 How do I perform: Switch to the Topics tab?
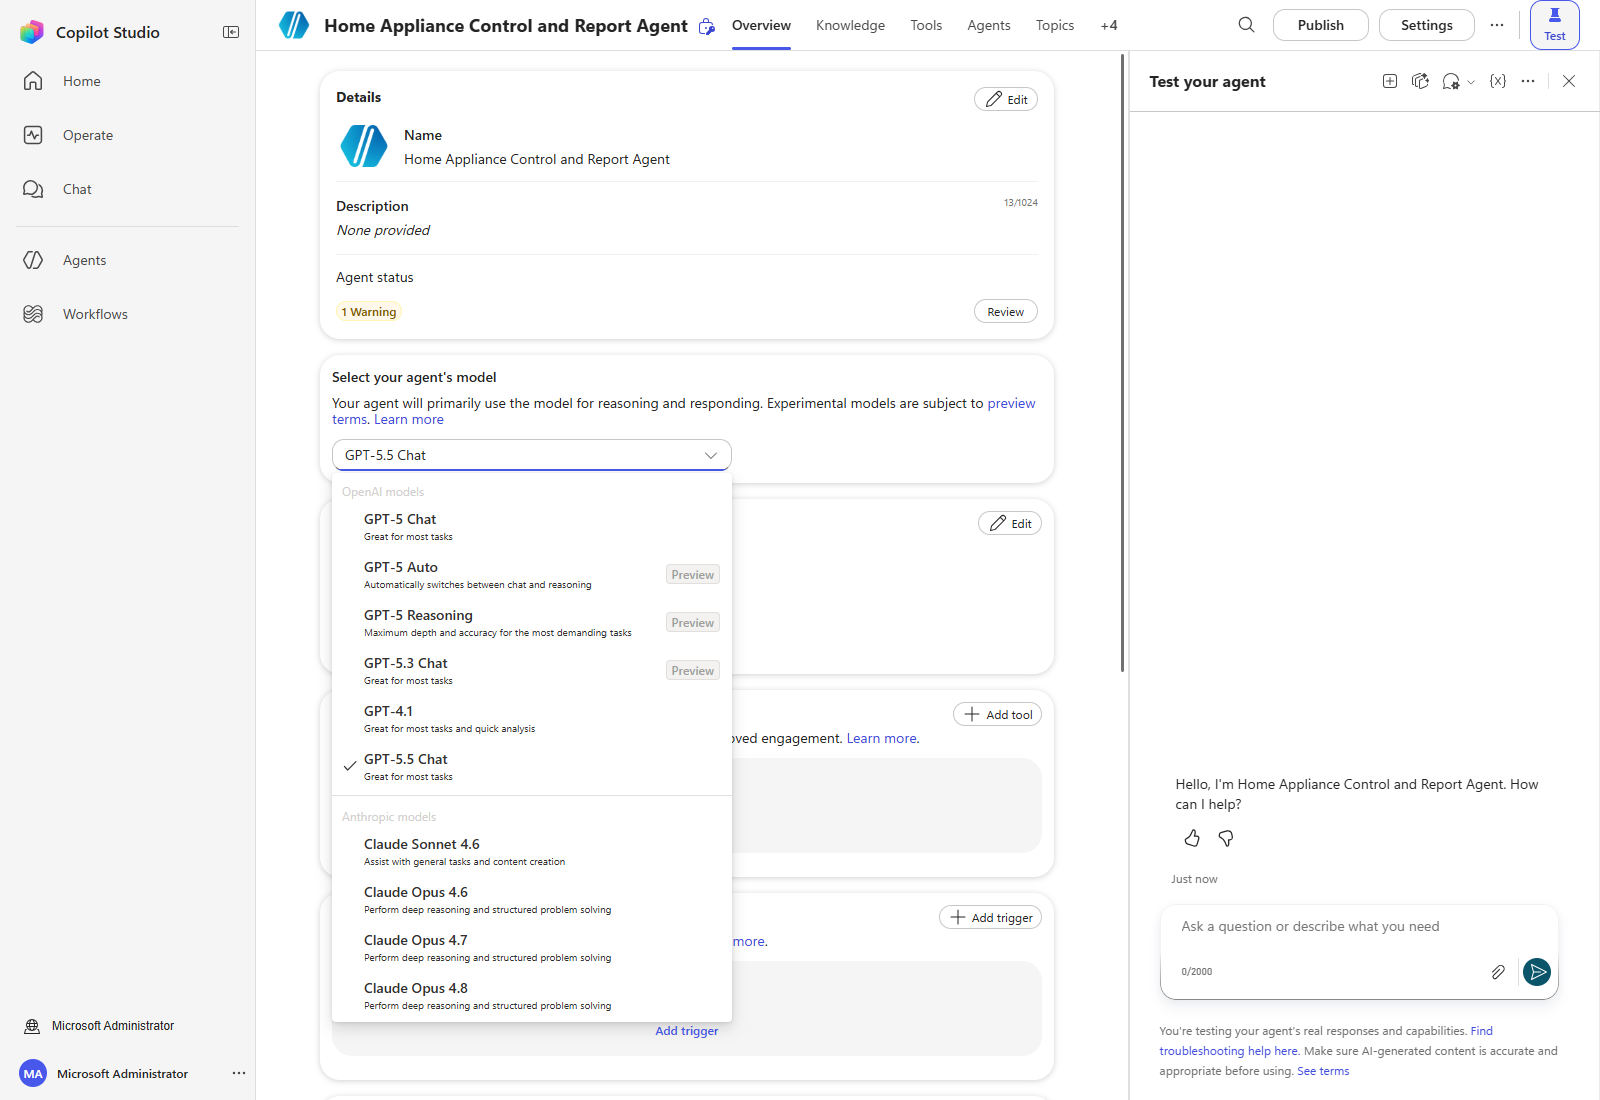pos(1055,25)
